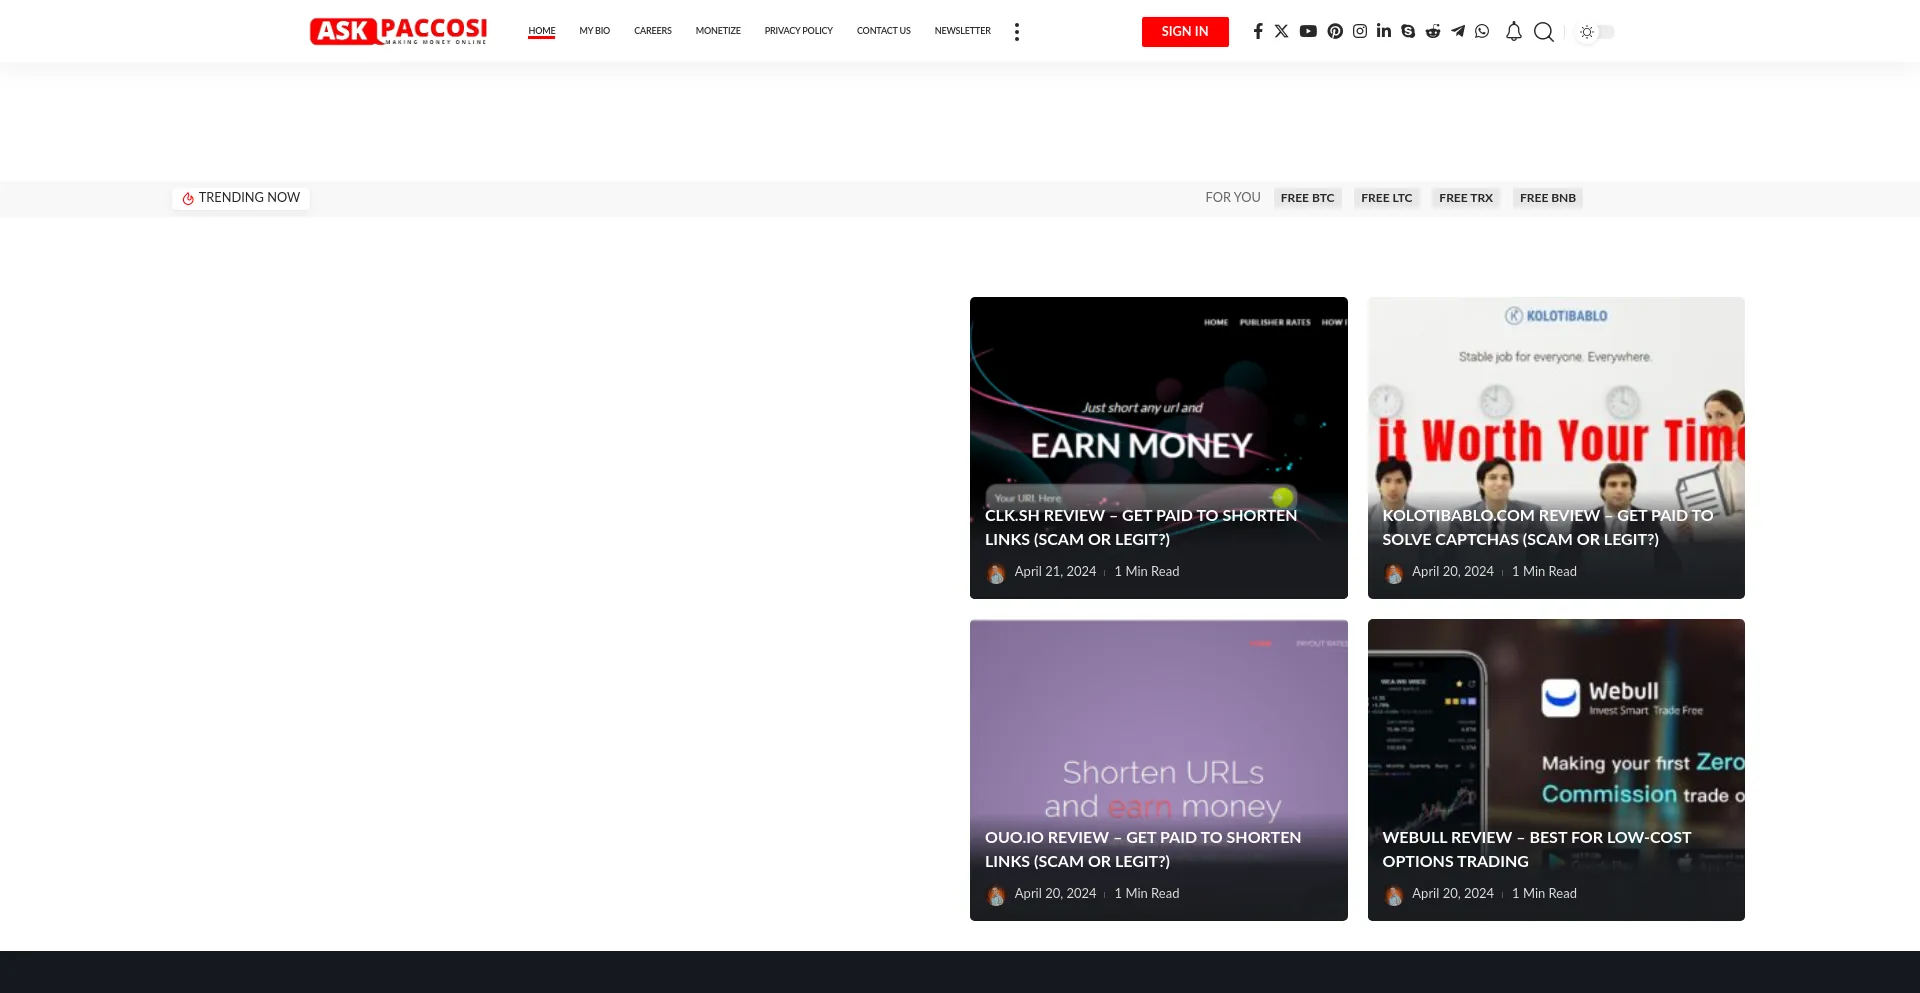Click the flame icon beside Trending Now

pos(188,198)
